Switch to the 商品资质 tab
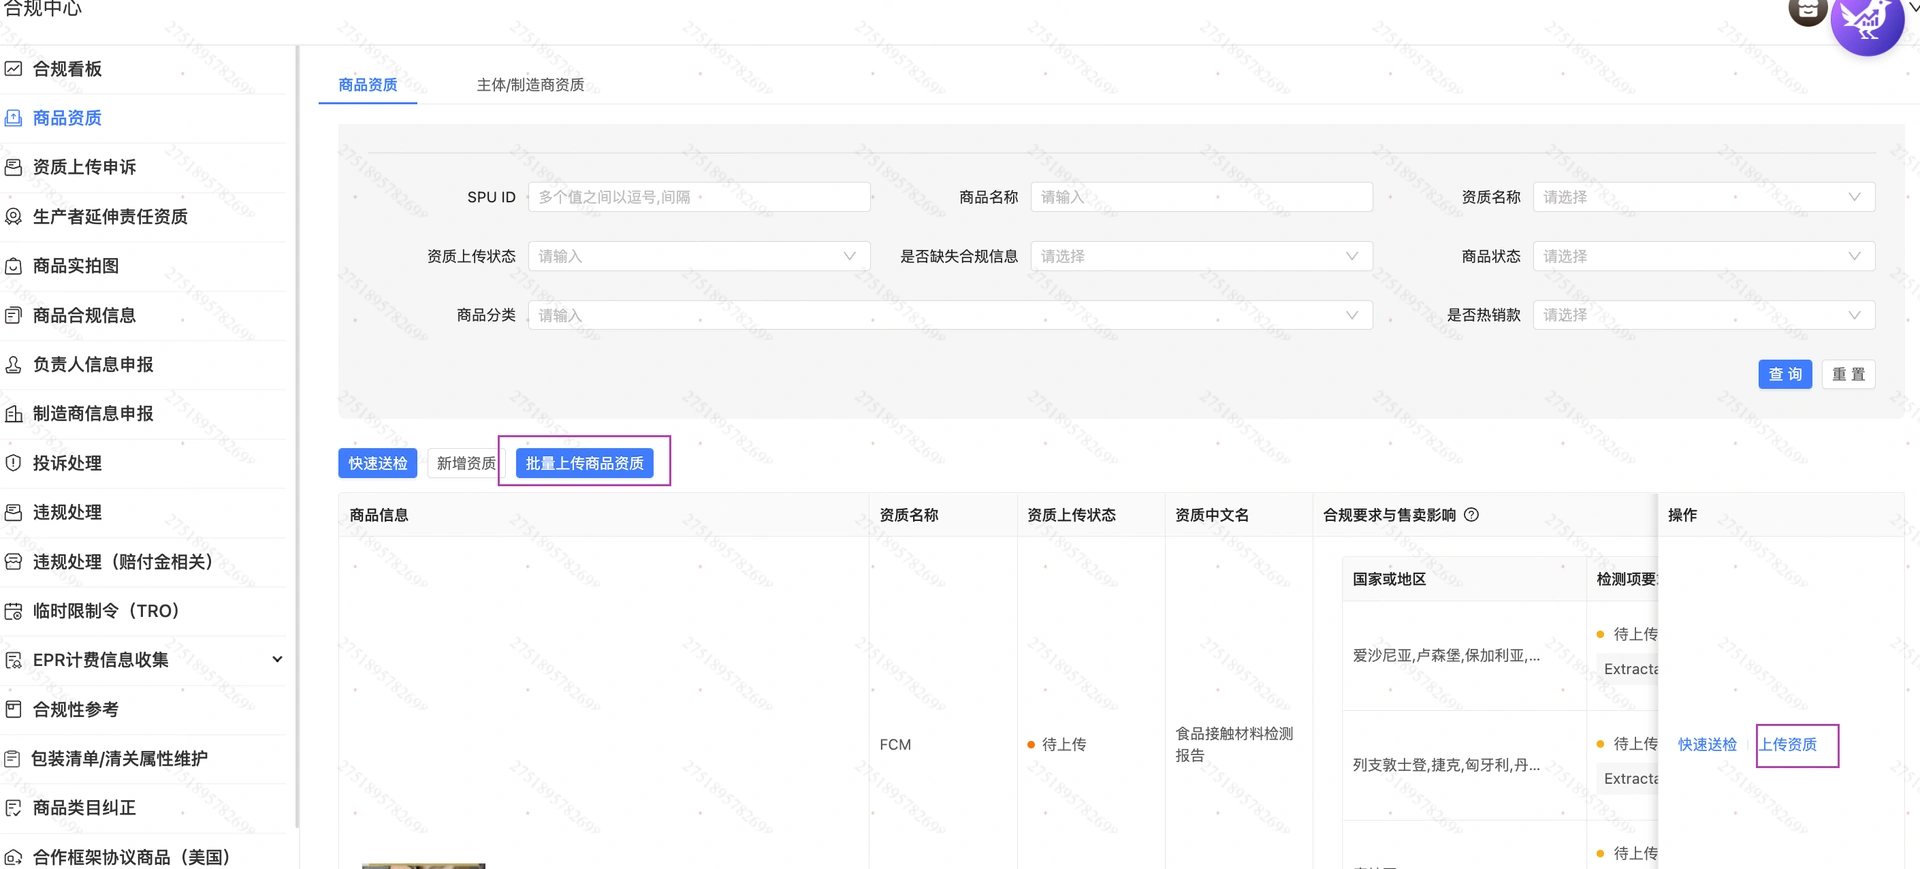This screenshot has height=869, width=1920. tap(368, 85)
